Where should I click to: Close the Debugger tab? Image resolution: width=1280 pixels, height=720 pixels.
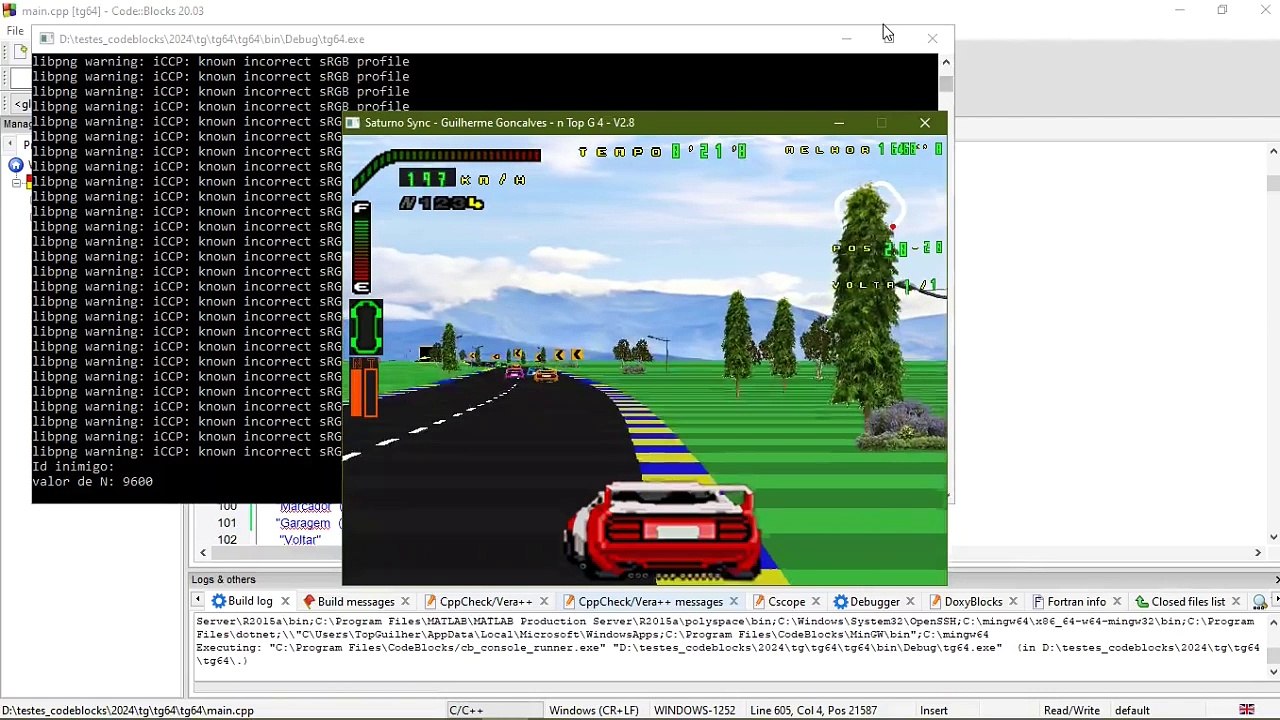[910, 601]
